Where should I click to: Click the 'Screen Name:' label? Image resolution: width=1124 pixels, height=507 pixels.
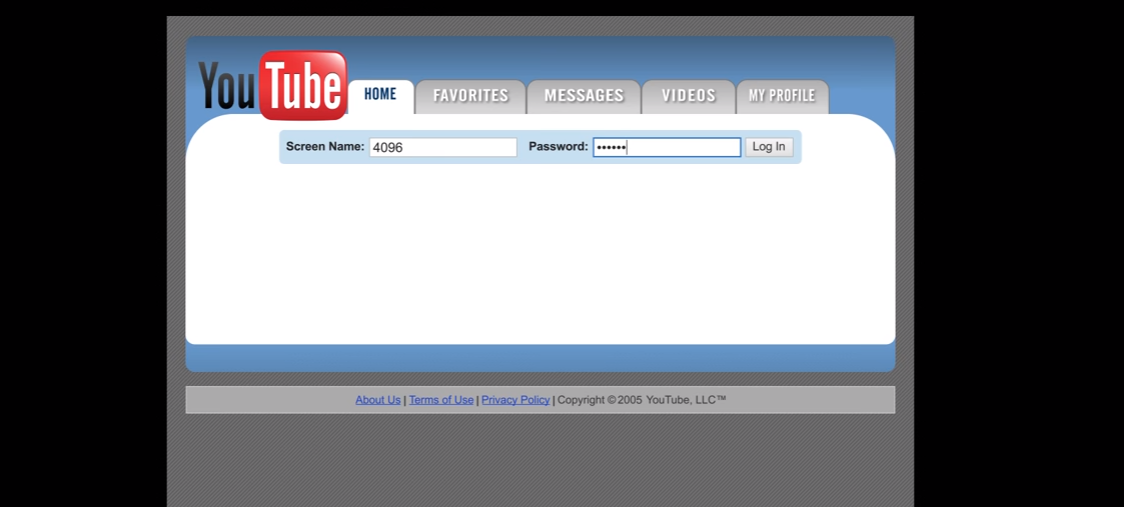pyautogui.click(x=325, y=146)
